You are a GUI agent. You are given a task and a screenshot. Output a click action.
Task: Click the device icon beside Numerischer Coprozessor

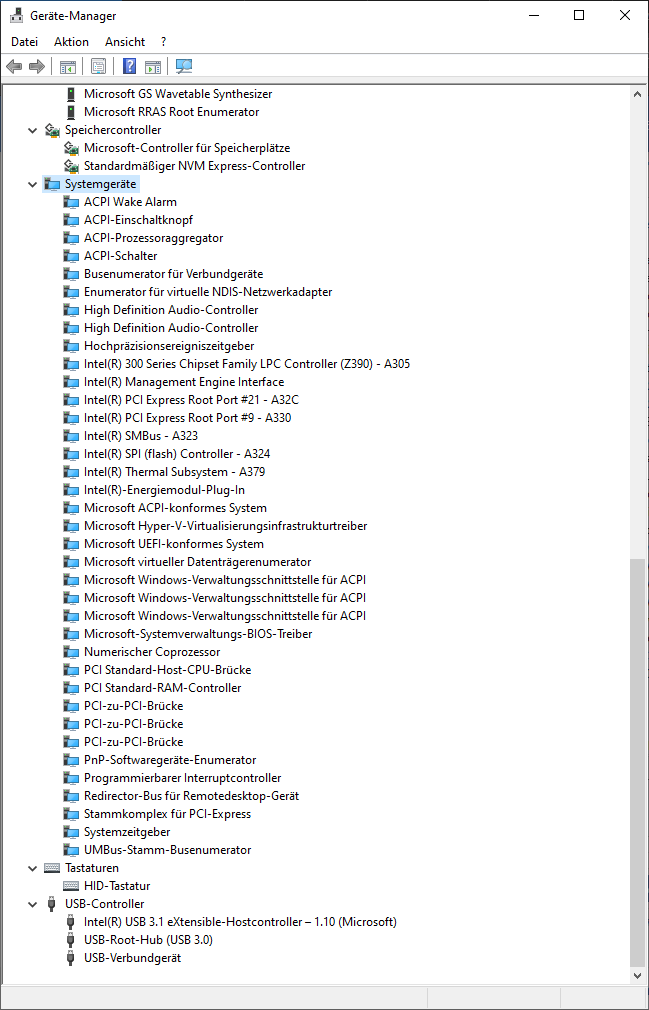coord(71,652)
